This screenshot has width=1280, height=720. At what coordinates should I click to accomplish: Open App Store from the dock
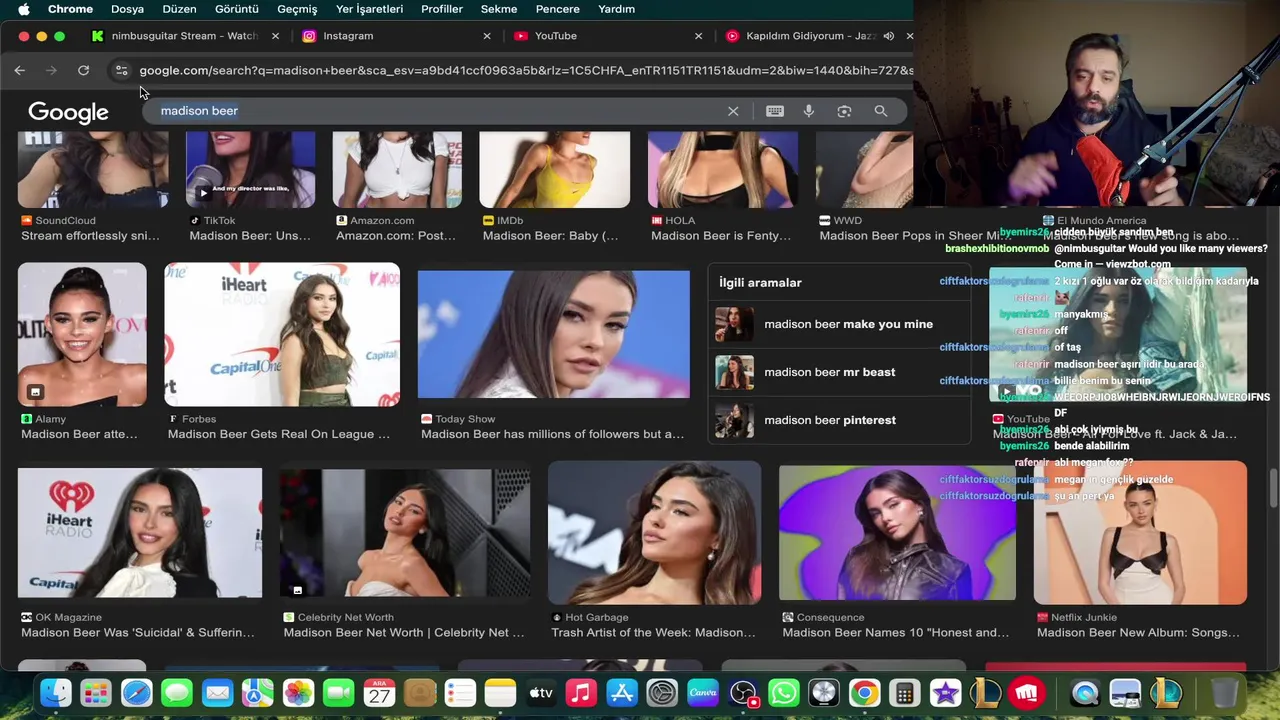pyautogui.click(x=622, y=693)
